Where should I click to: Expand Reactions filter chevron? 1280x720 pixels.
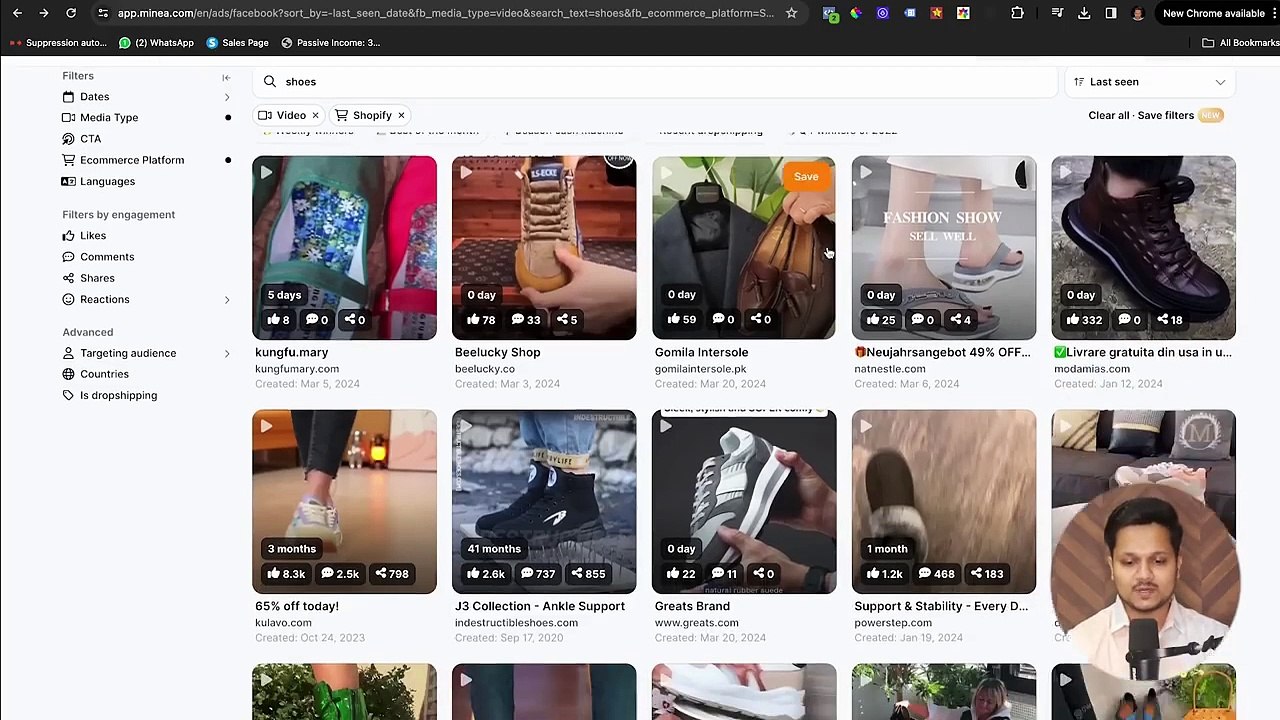(x=227, y=300)
